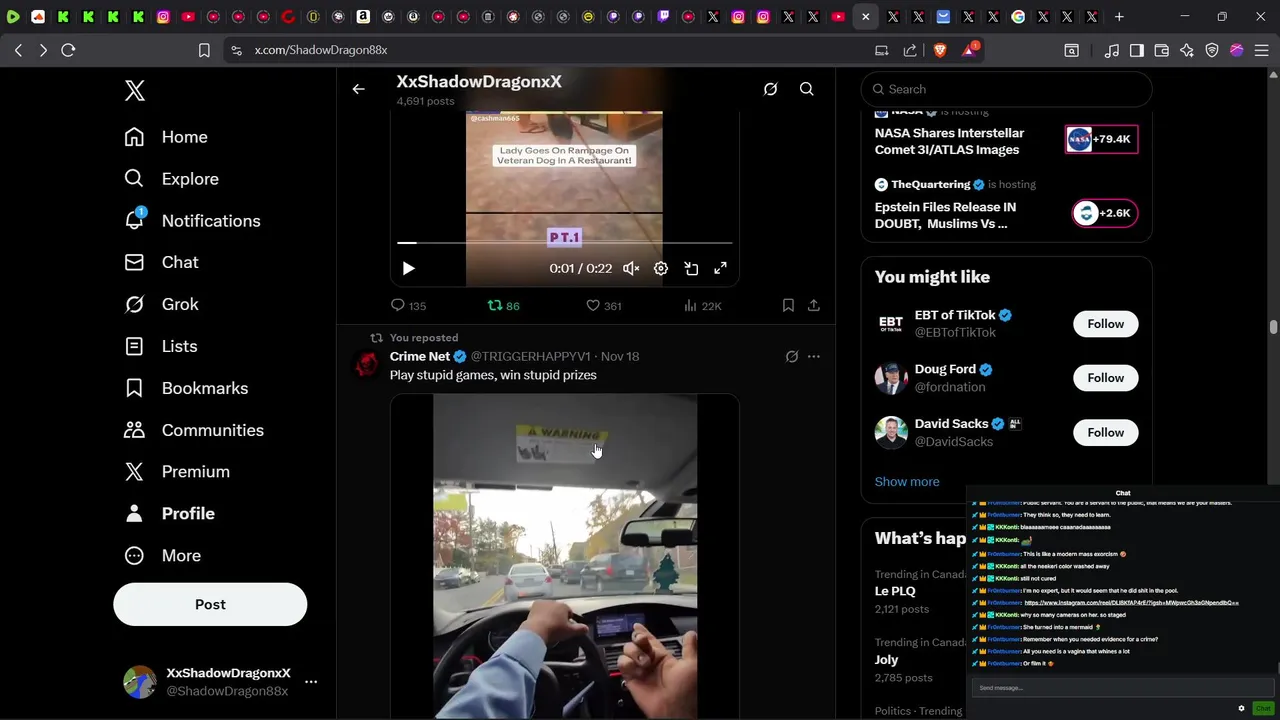Open Bookmarks in sidebar
Screen dimensions: 1280x720
point(186,388)
